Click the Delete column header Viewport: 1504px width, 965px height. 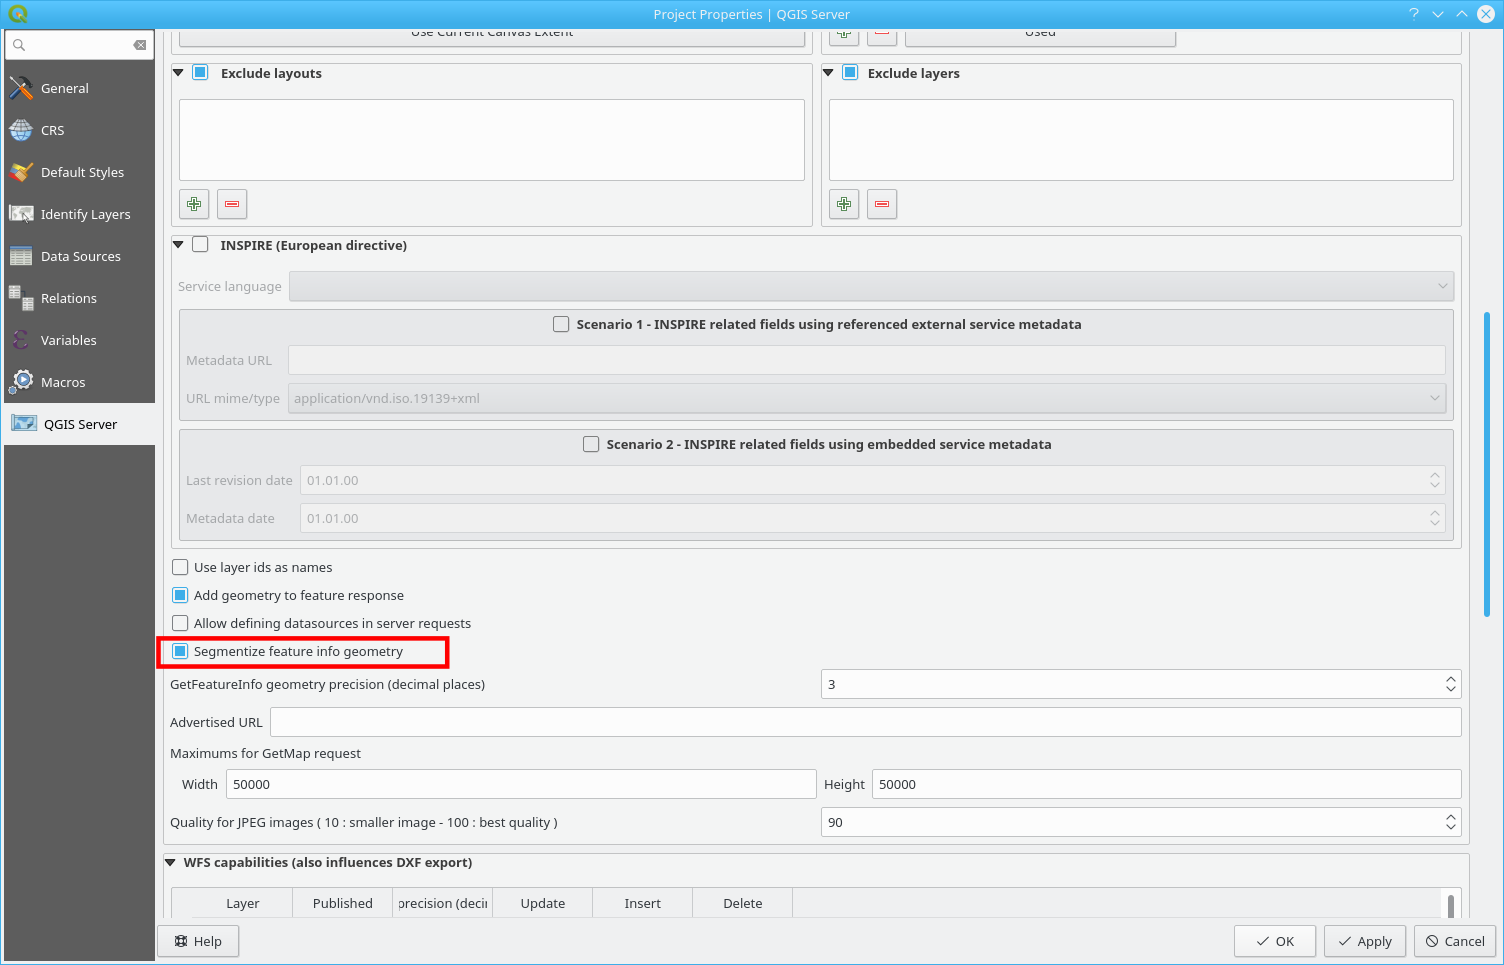click(742, 903)
